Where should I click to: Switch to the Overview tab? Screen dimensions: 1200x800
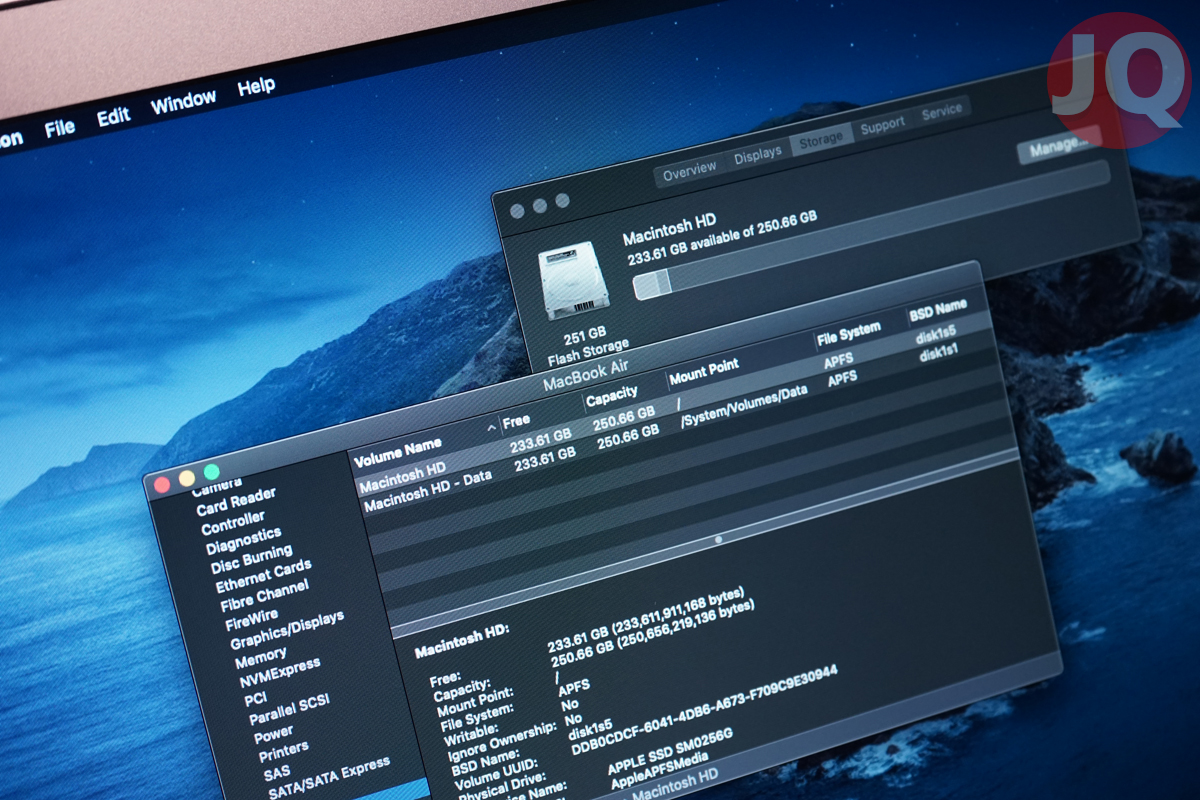coord(689,171)
